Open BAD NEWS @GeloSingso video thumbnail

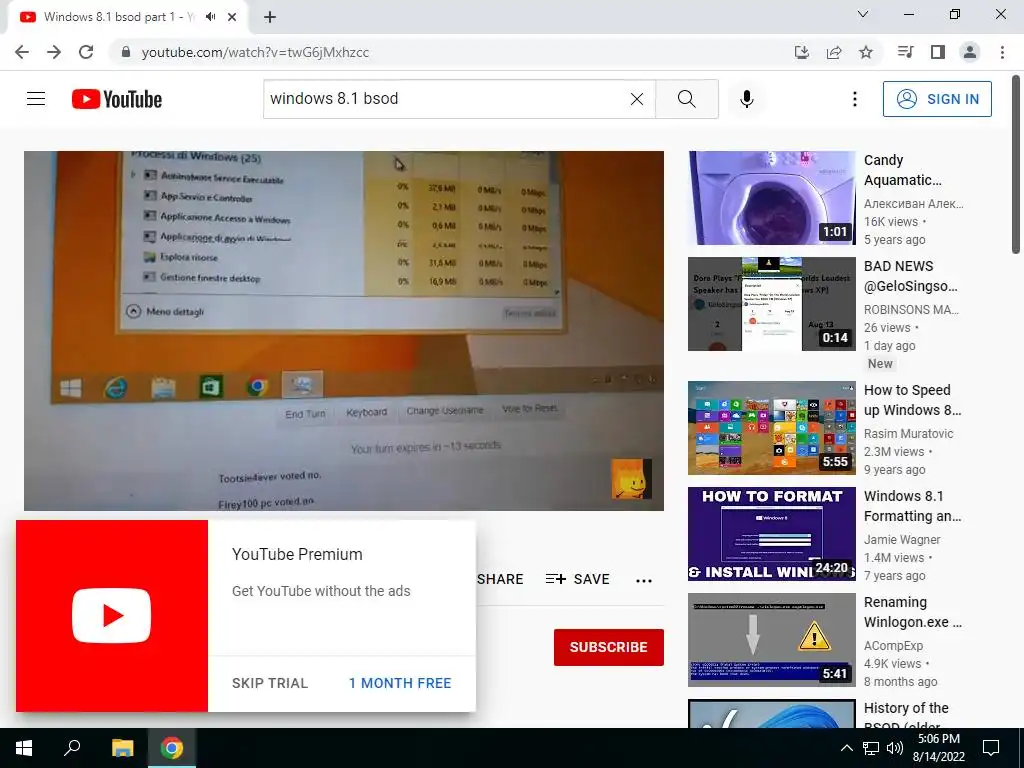click(772, 304)
